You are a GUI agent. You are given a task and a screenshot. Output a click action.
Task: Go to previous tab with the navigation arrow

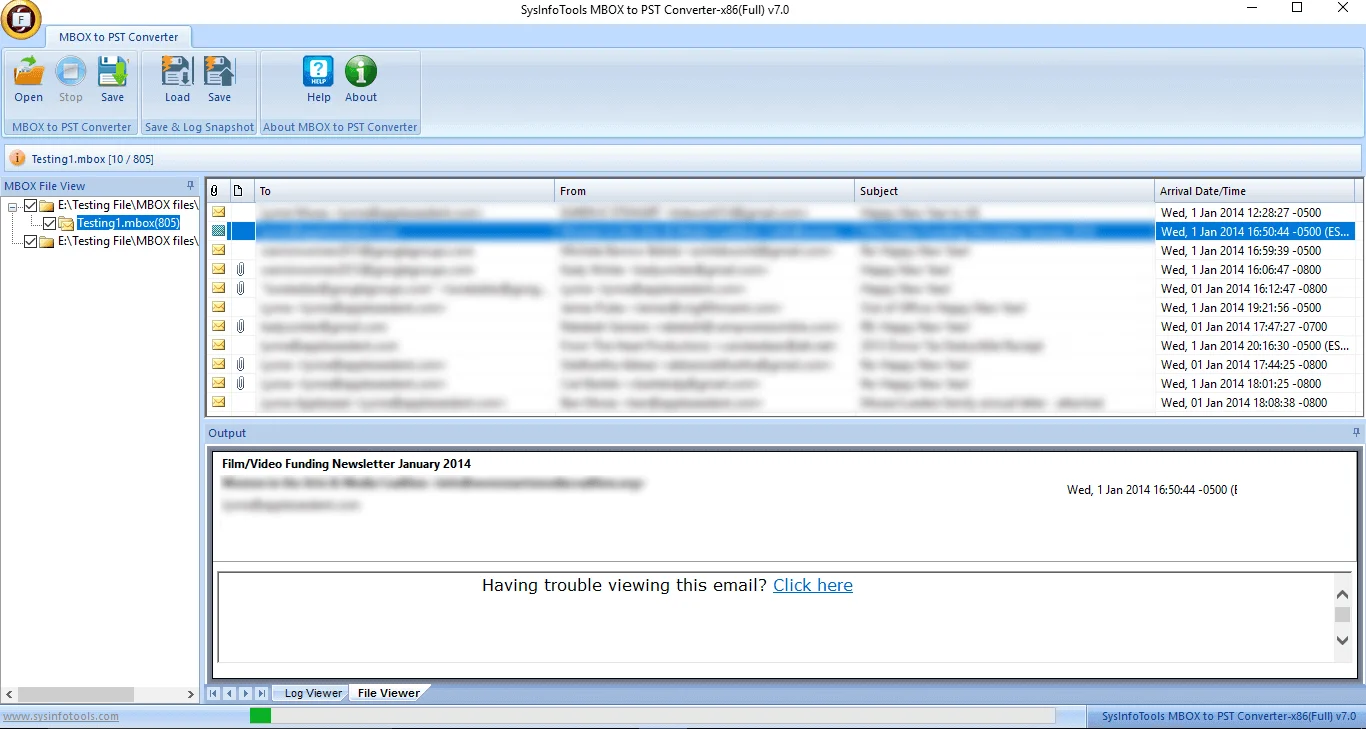pos(230,693)
